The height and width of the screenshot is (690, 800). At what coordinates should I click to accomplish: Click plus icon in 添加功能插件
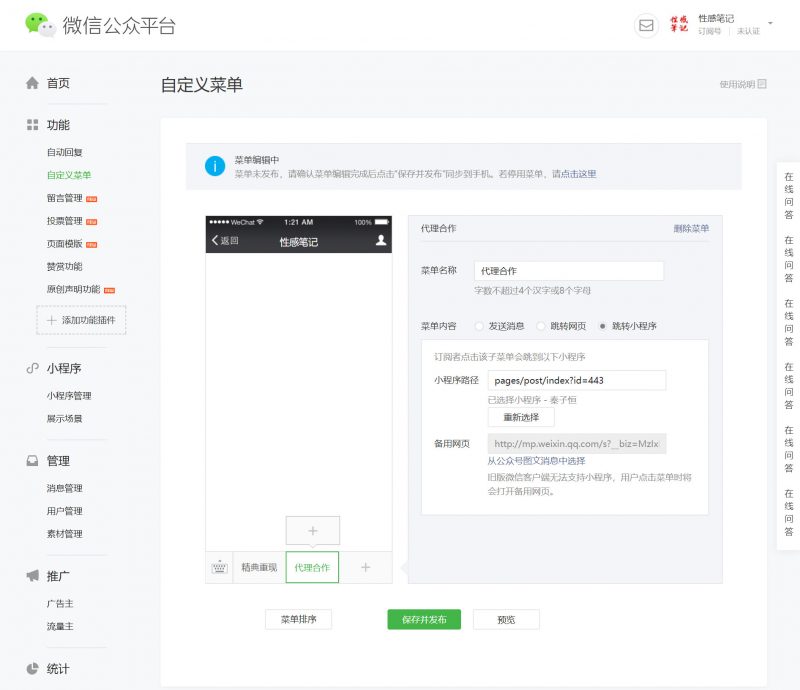pyautogui.click(x=52, y=320)
